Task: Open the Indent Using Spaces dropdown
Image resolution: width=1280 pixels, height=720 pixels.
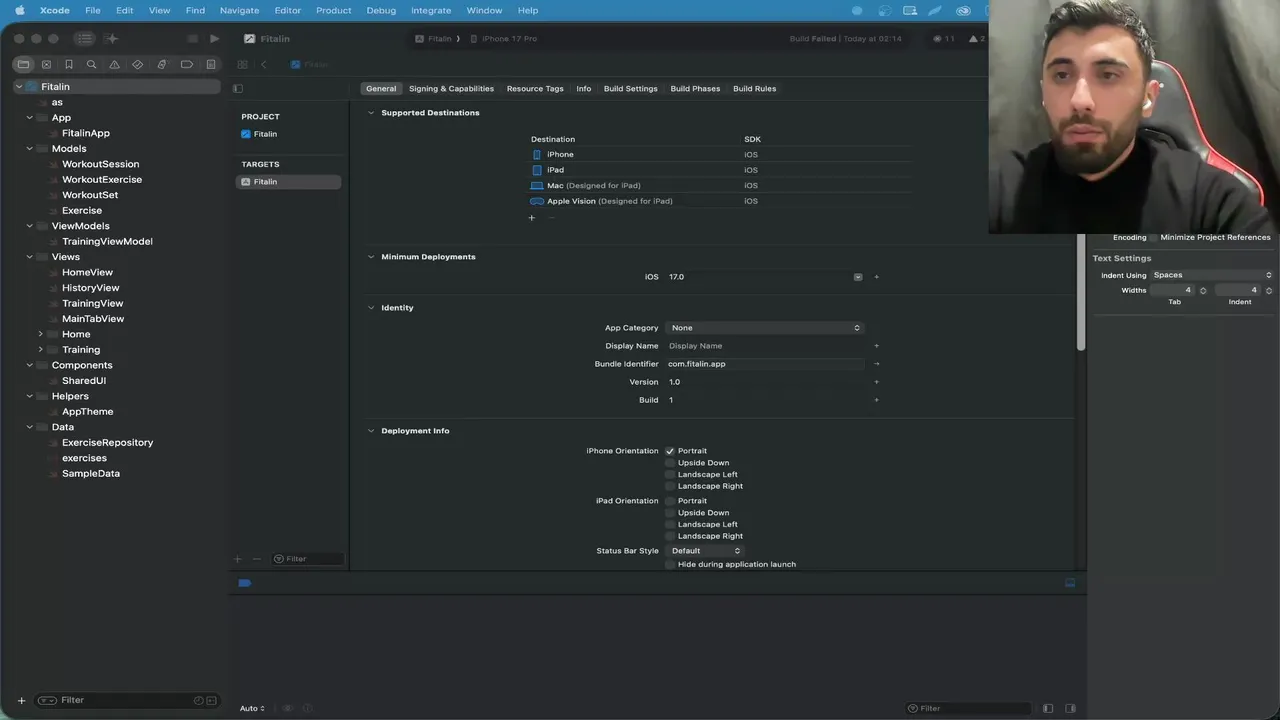Action: pyautogui.click(x=1212, y=275)
